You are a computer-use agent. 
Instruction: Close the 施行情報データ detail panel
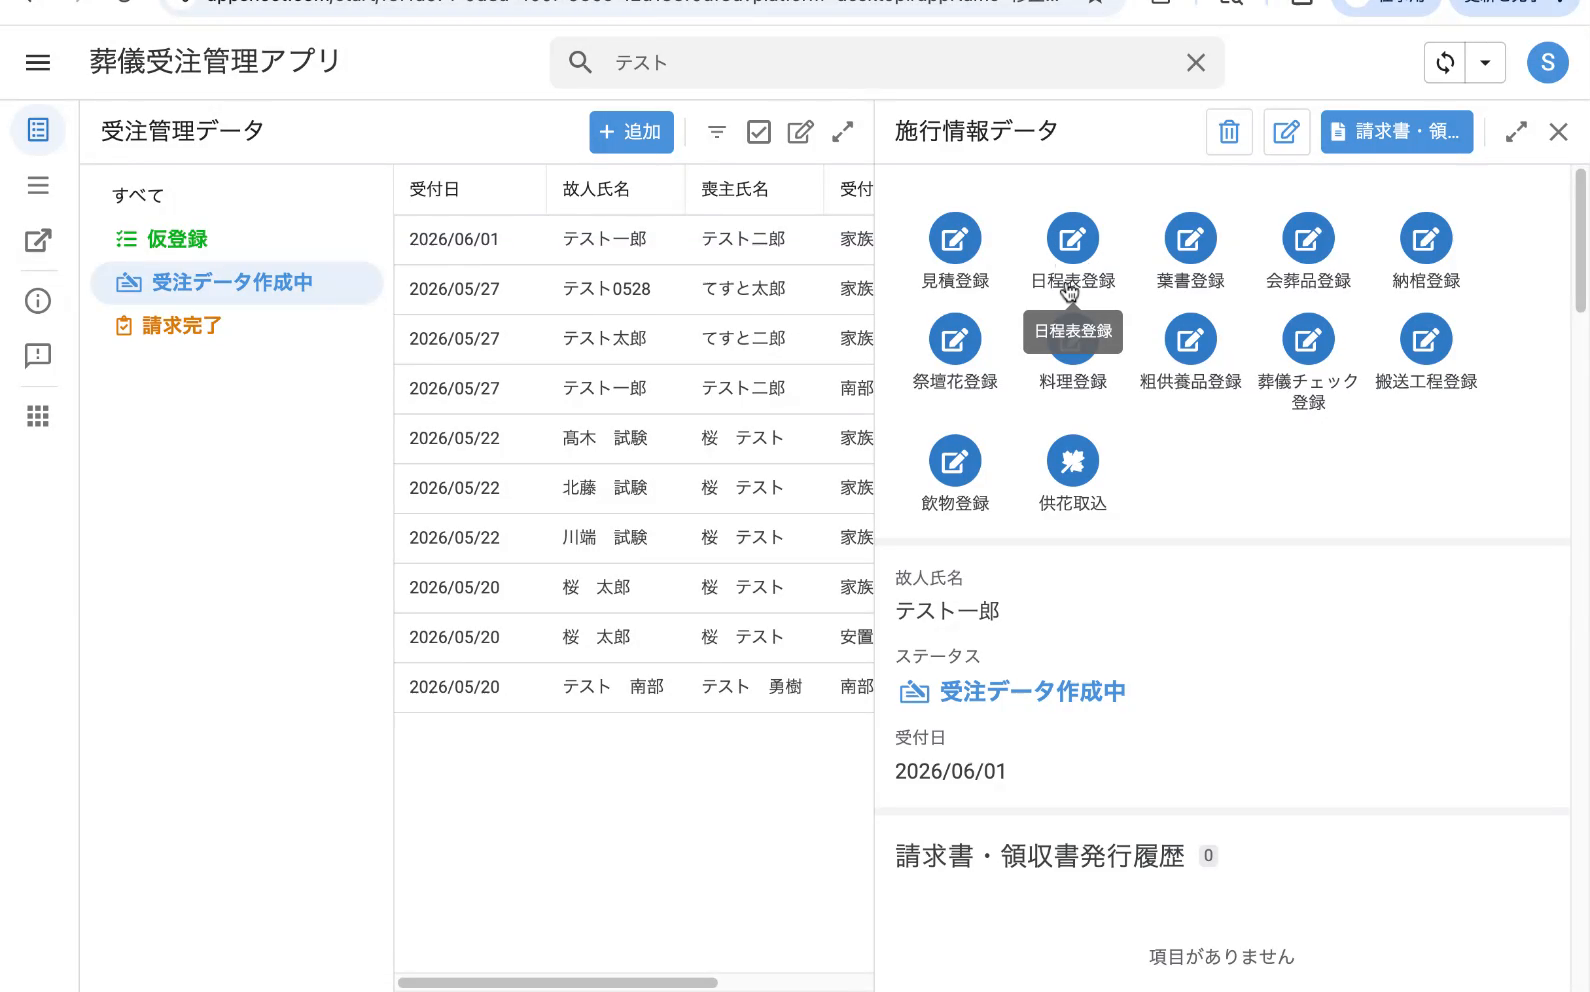click(1558, 132)
